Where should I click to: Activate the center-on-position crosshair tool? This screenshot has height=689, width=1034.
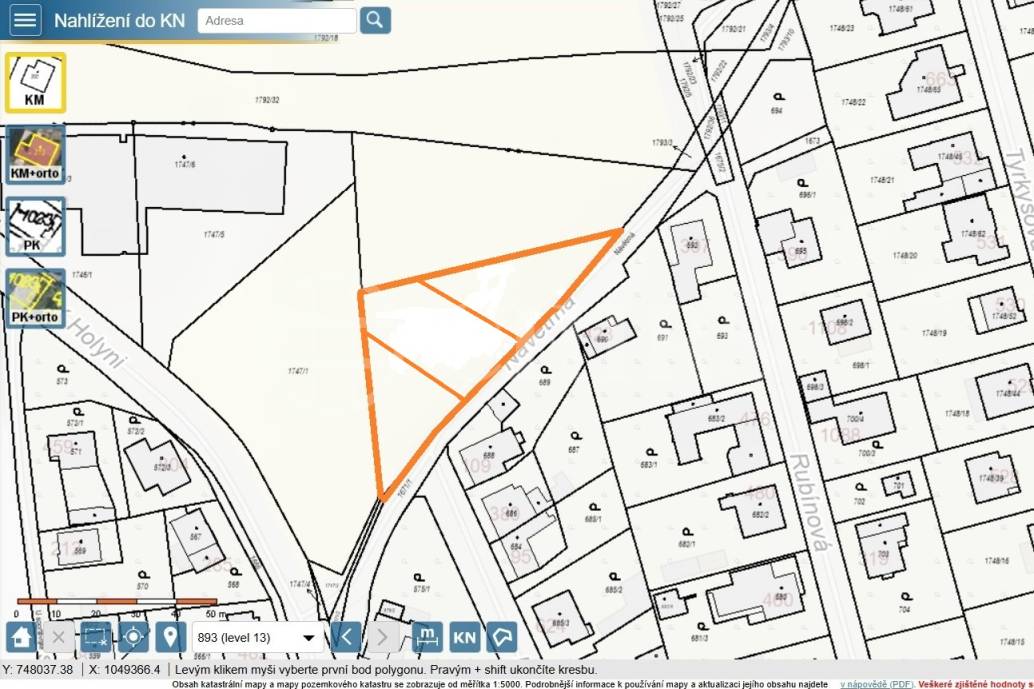[x=132, y=636]
